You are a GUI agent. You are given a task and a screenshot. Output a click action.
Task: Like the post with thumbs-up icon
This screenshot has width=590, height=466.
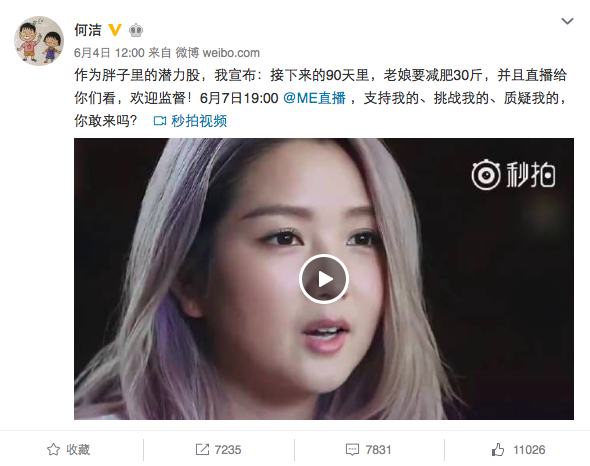(497, 449)
